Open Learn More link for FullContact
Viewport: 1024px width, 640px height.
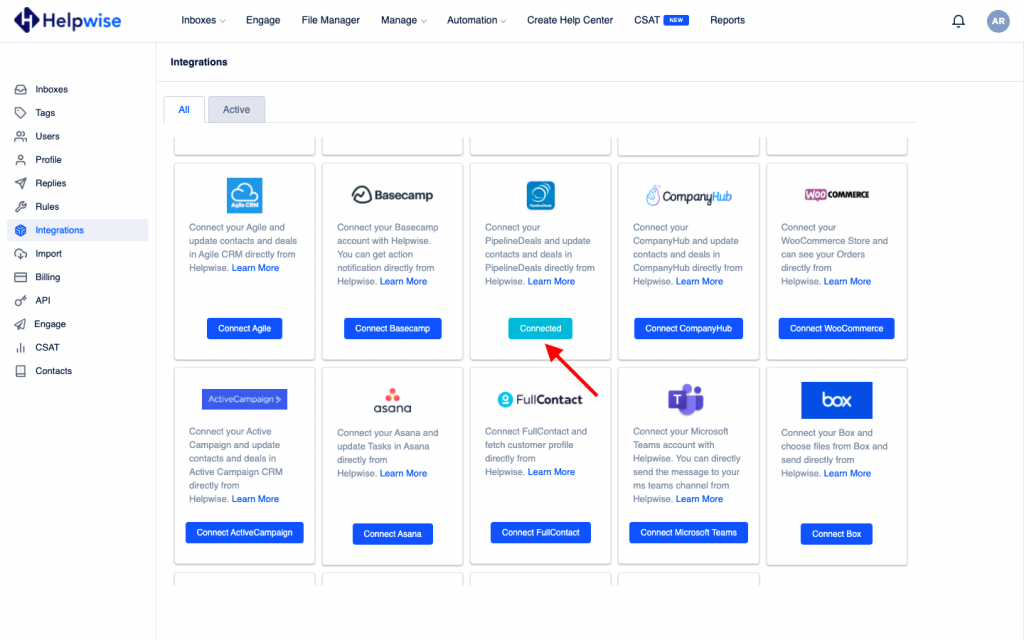(551, 472)
